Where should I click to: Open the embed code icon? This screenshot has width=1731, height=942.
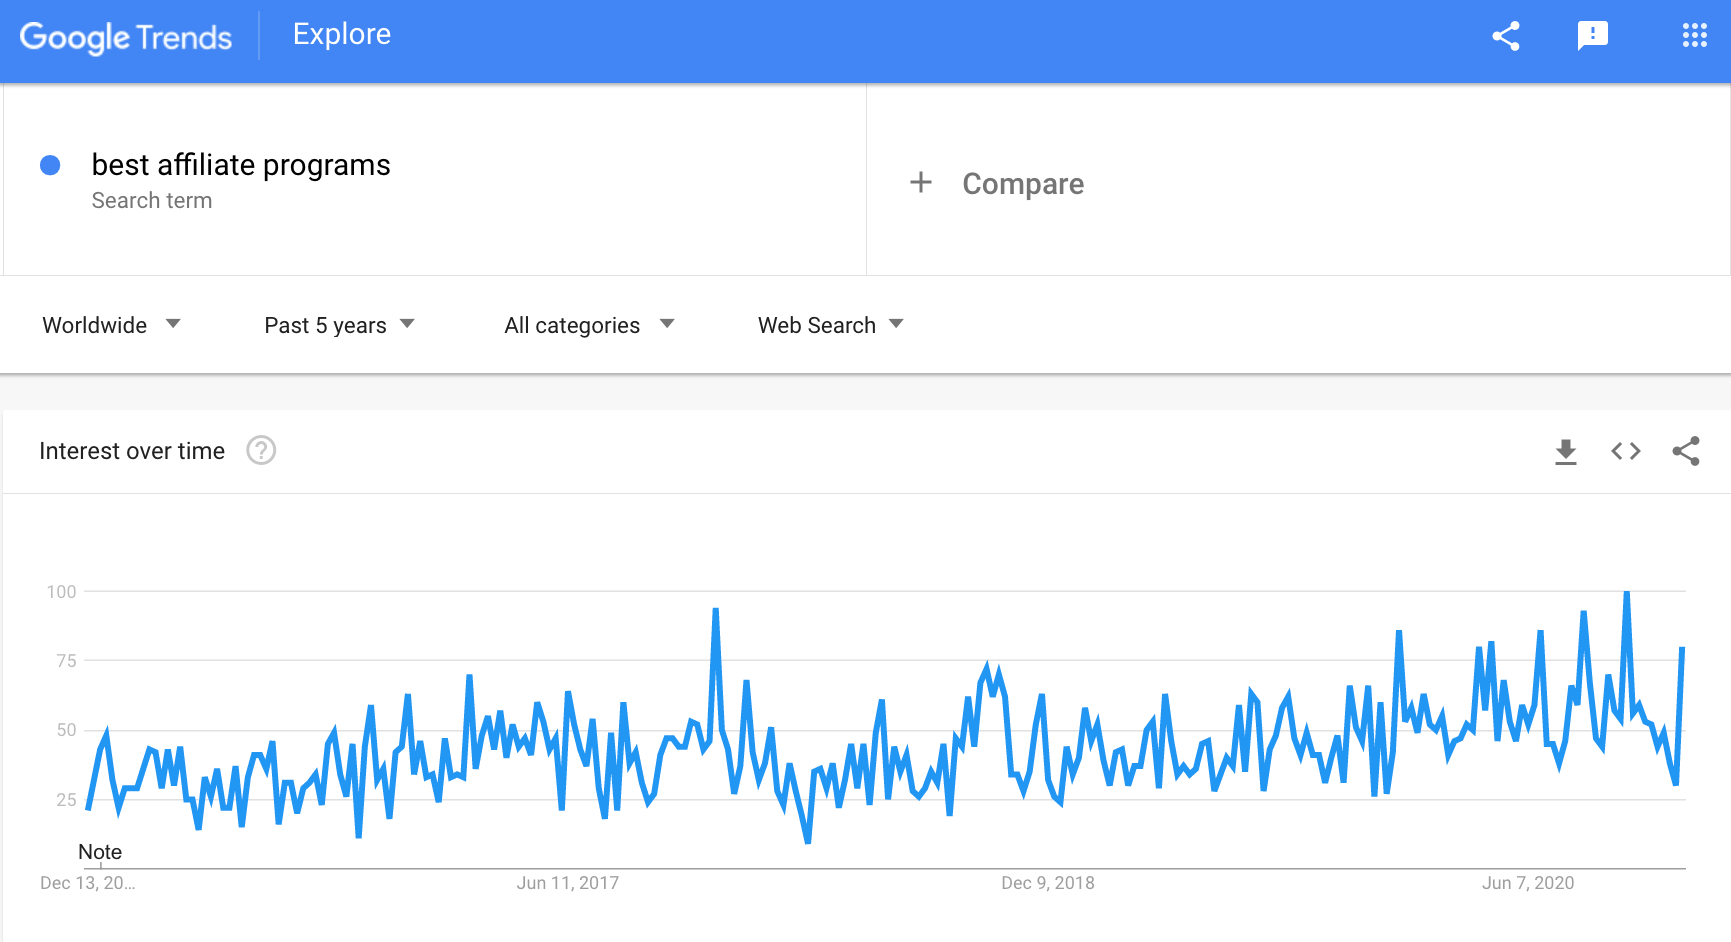(x=1626, y=452)
